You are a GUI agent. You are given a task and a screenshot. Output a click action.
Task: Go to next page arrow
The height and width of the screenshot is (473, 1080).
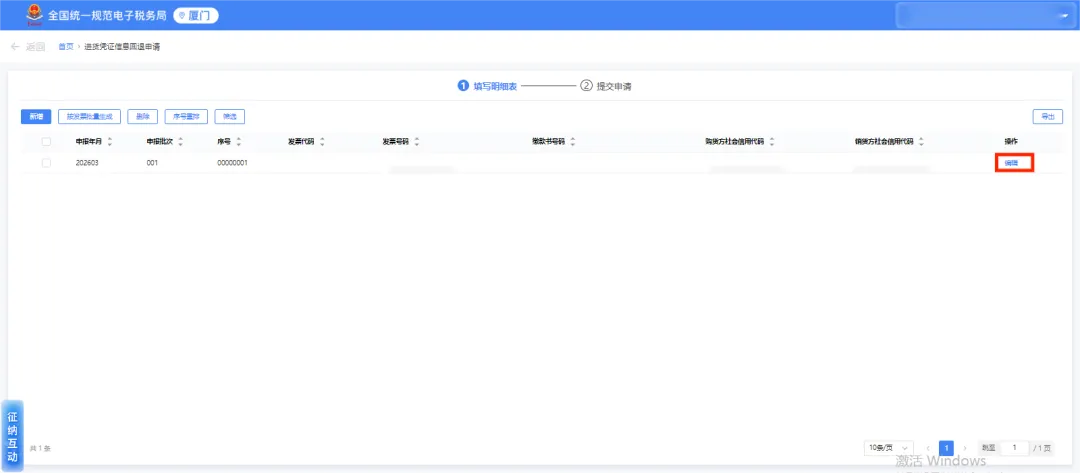pos(965,448)
